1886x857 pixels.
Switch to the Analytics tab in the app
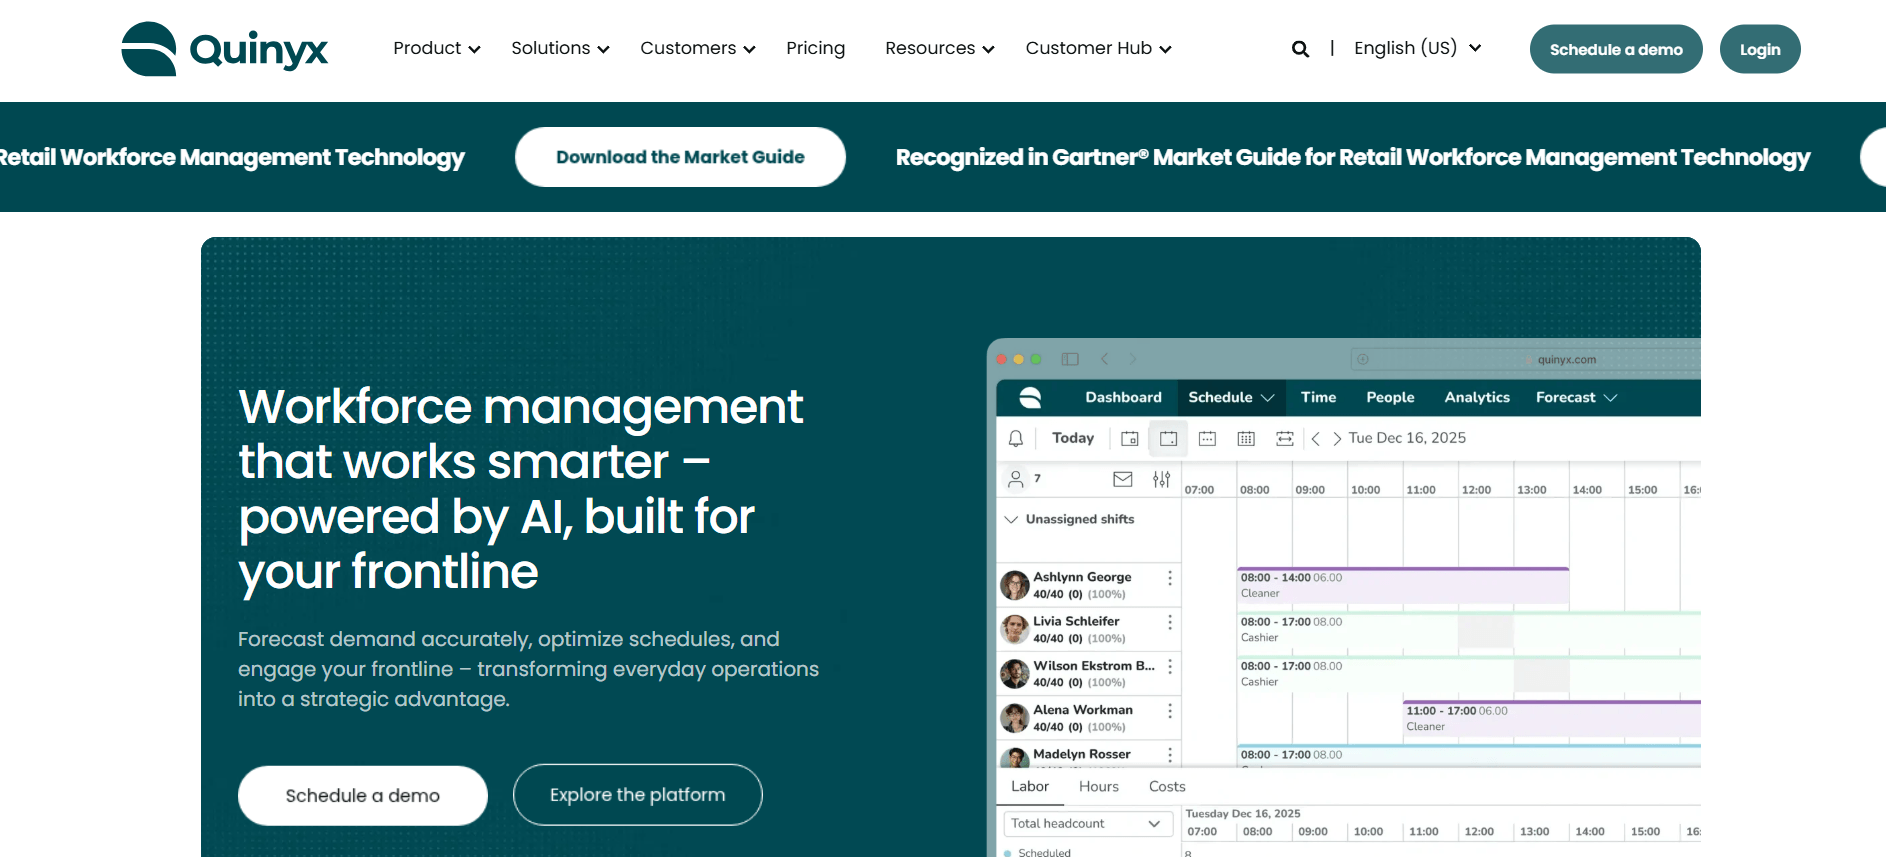coord(1477,397)
